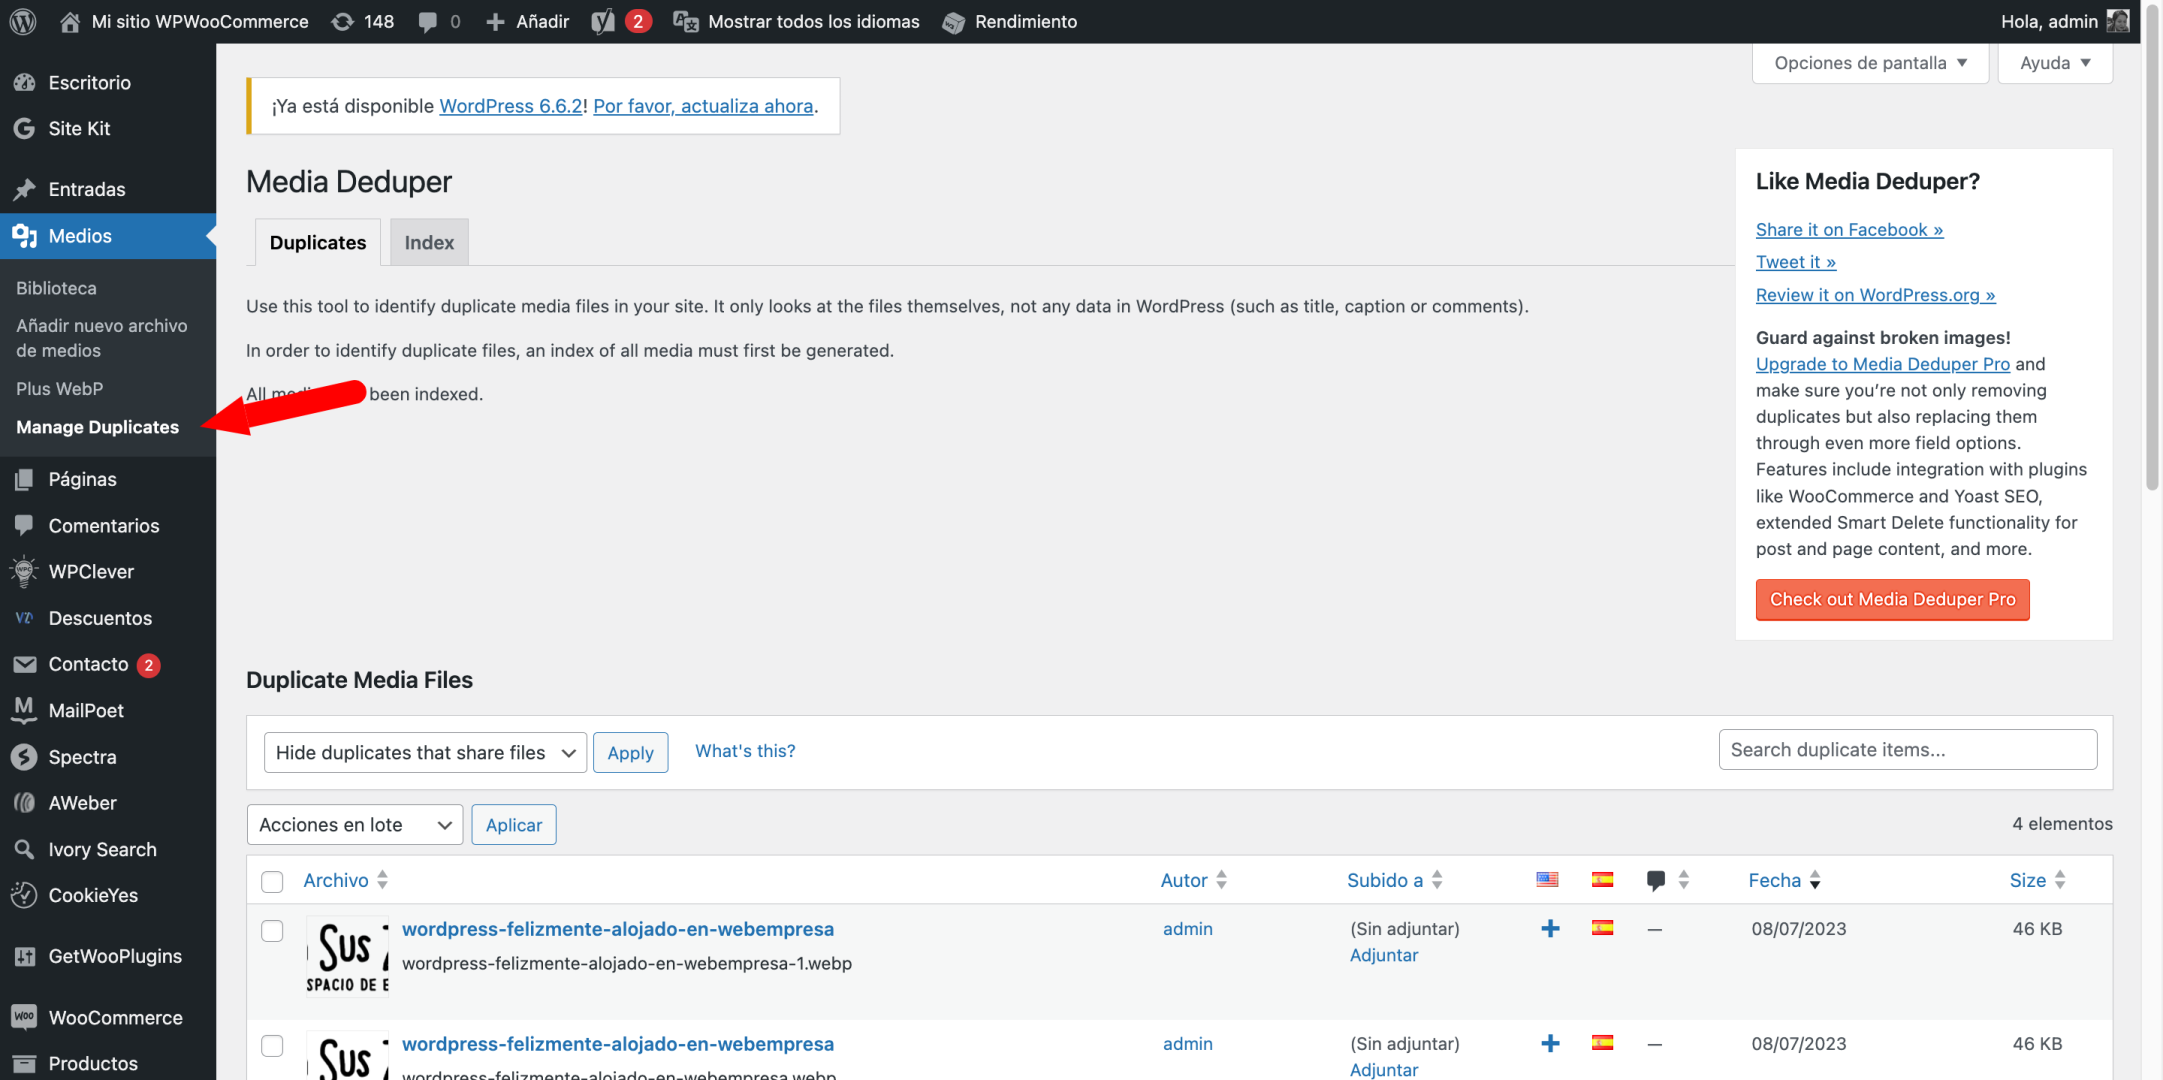This screenshot has width=2163, height=1080.
Task: Click the admin avatar picture
Action: coord(2117,21)
